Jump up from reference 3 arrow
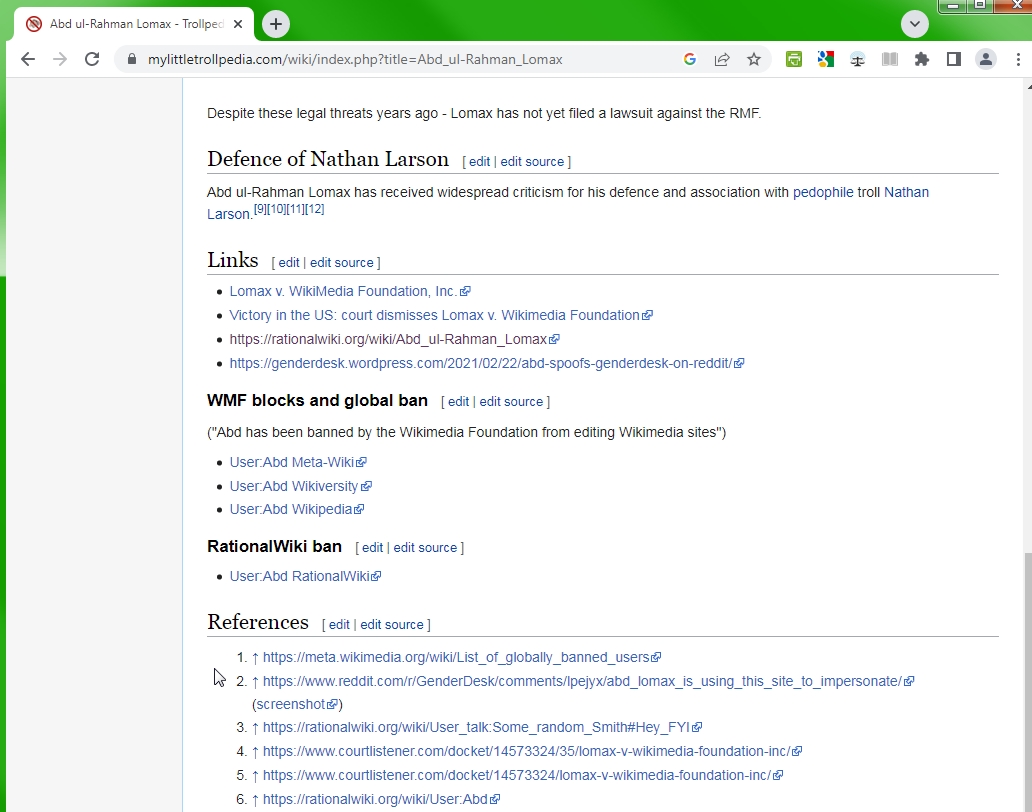The image size is (1032, 812). pyautogui.click(x=255, y=728)
